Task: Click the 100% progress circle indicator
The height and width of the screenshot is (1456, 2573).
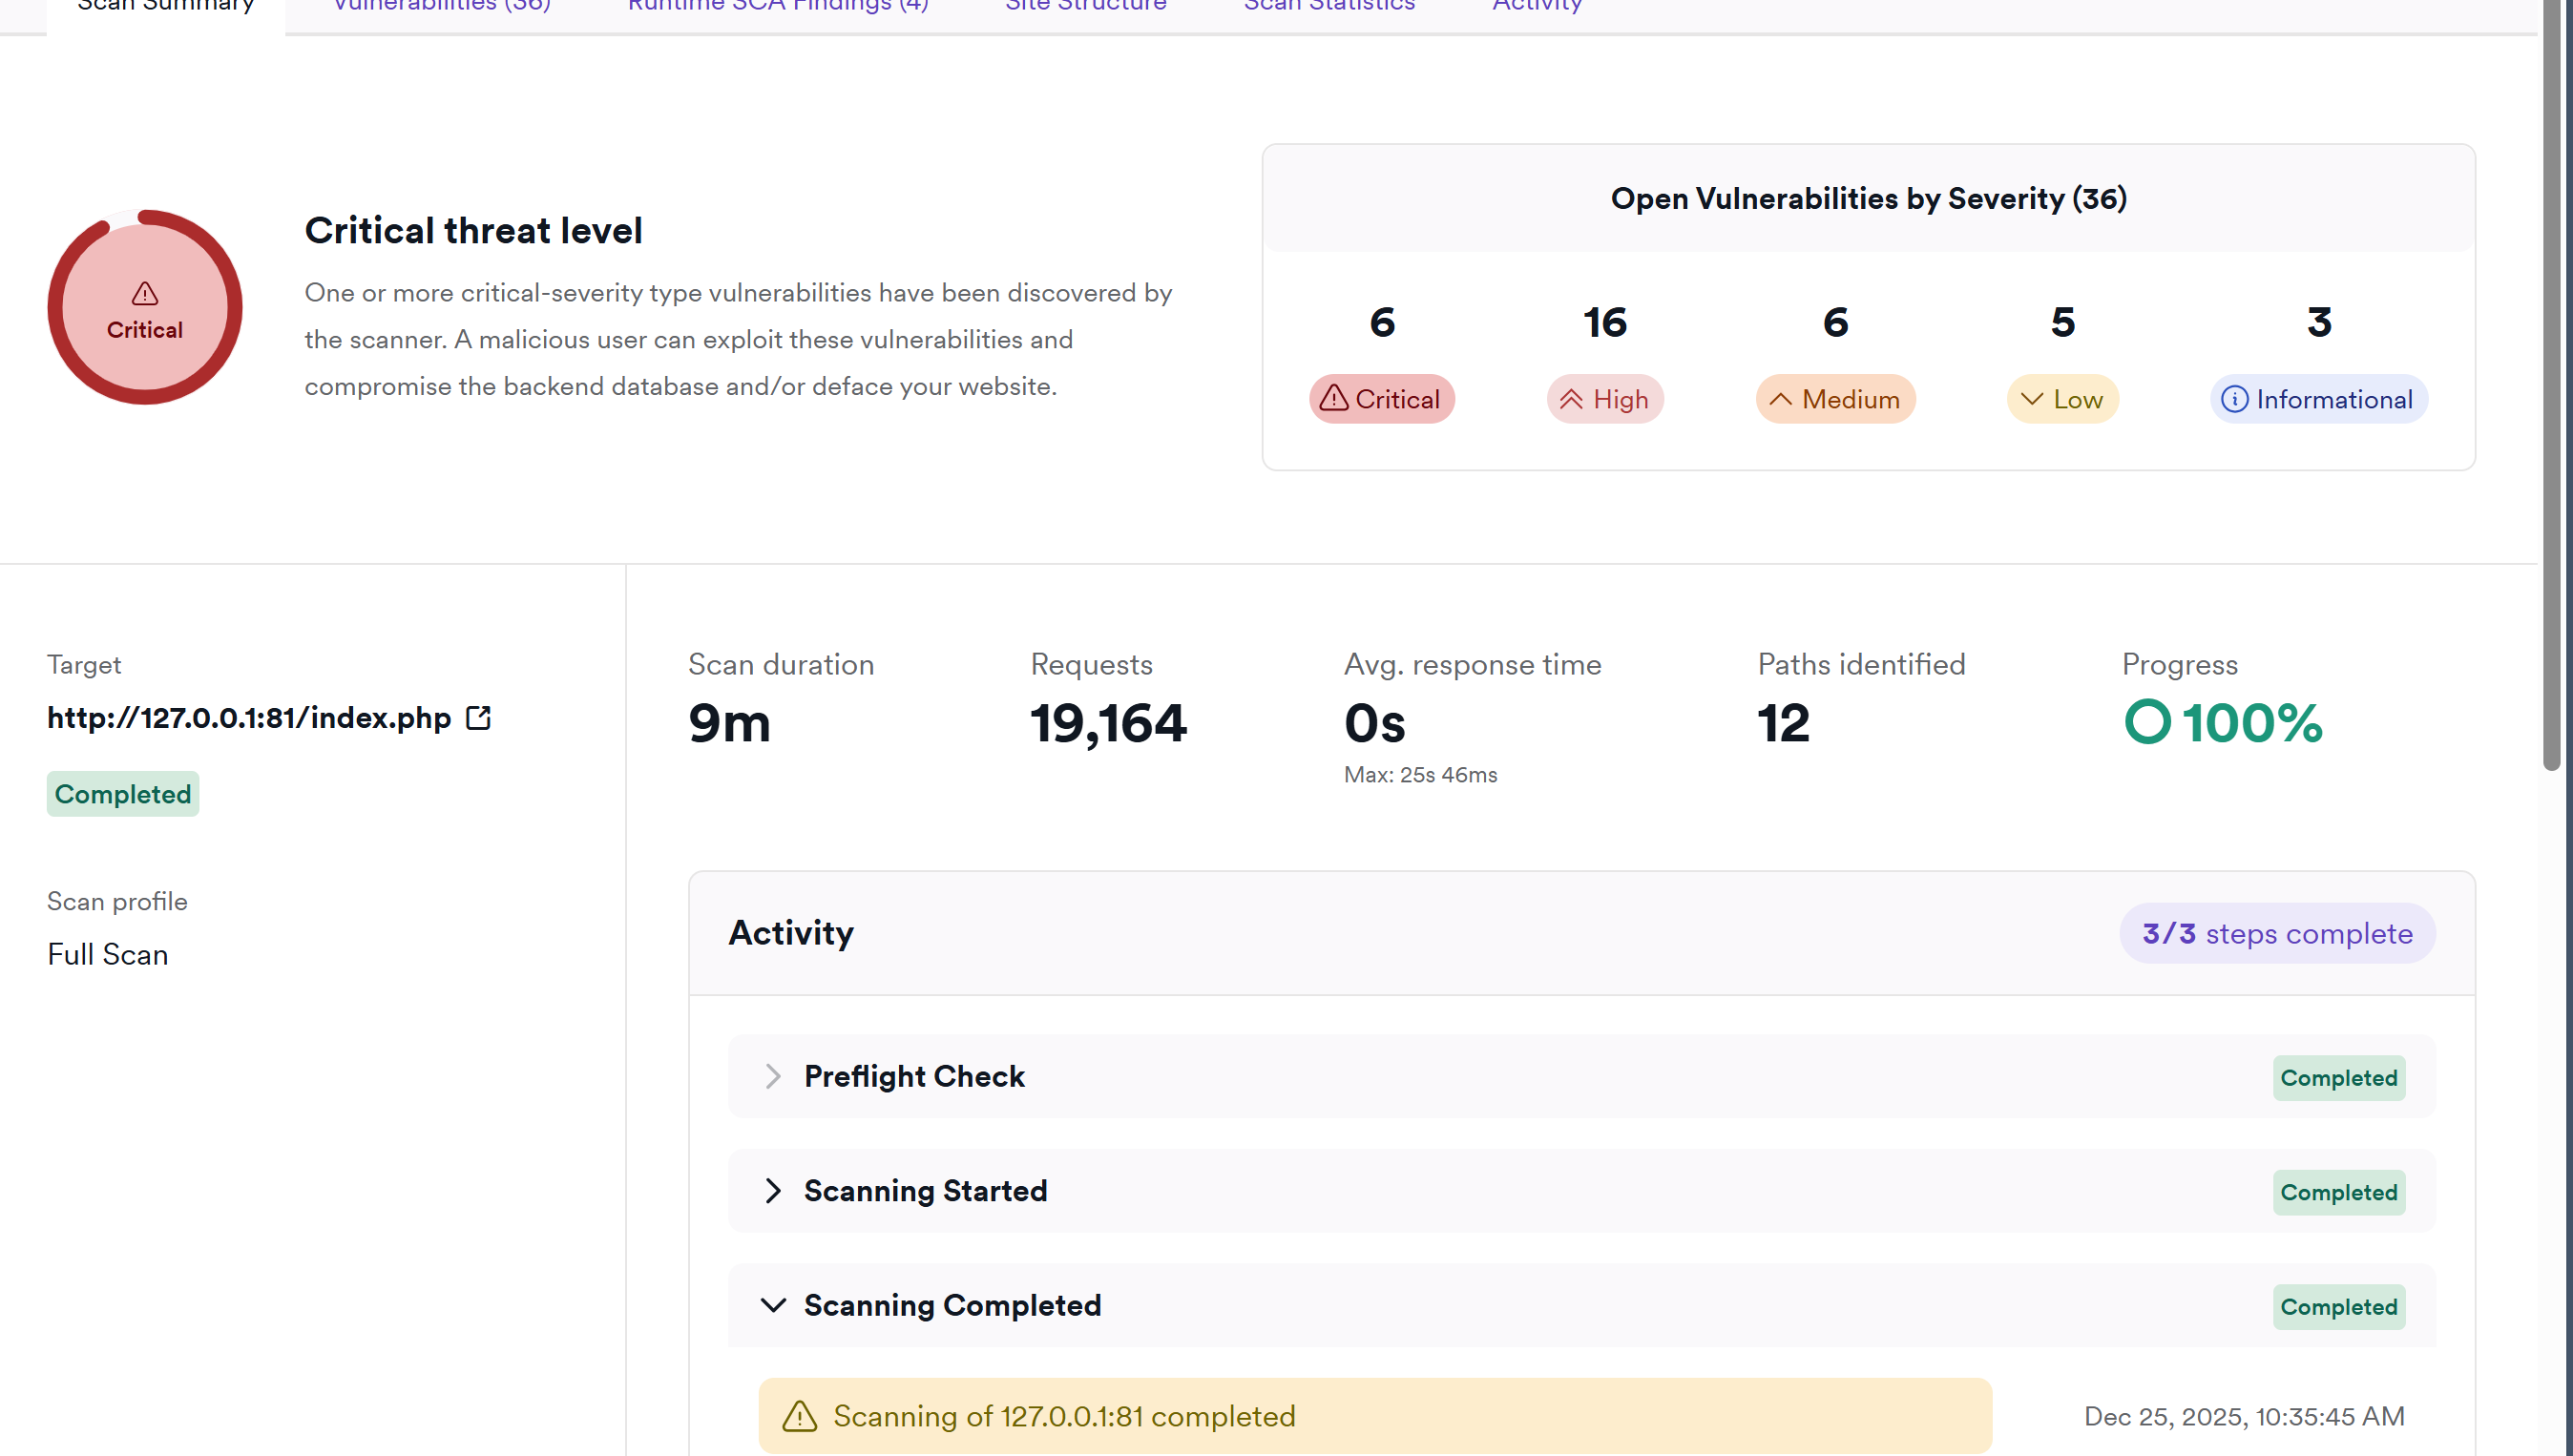Action: 2147,722
